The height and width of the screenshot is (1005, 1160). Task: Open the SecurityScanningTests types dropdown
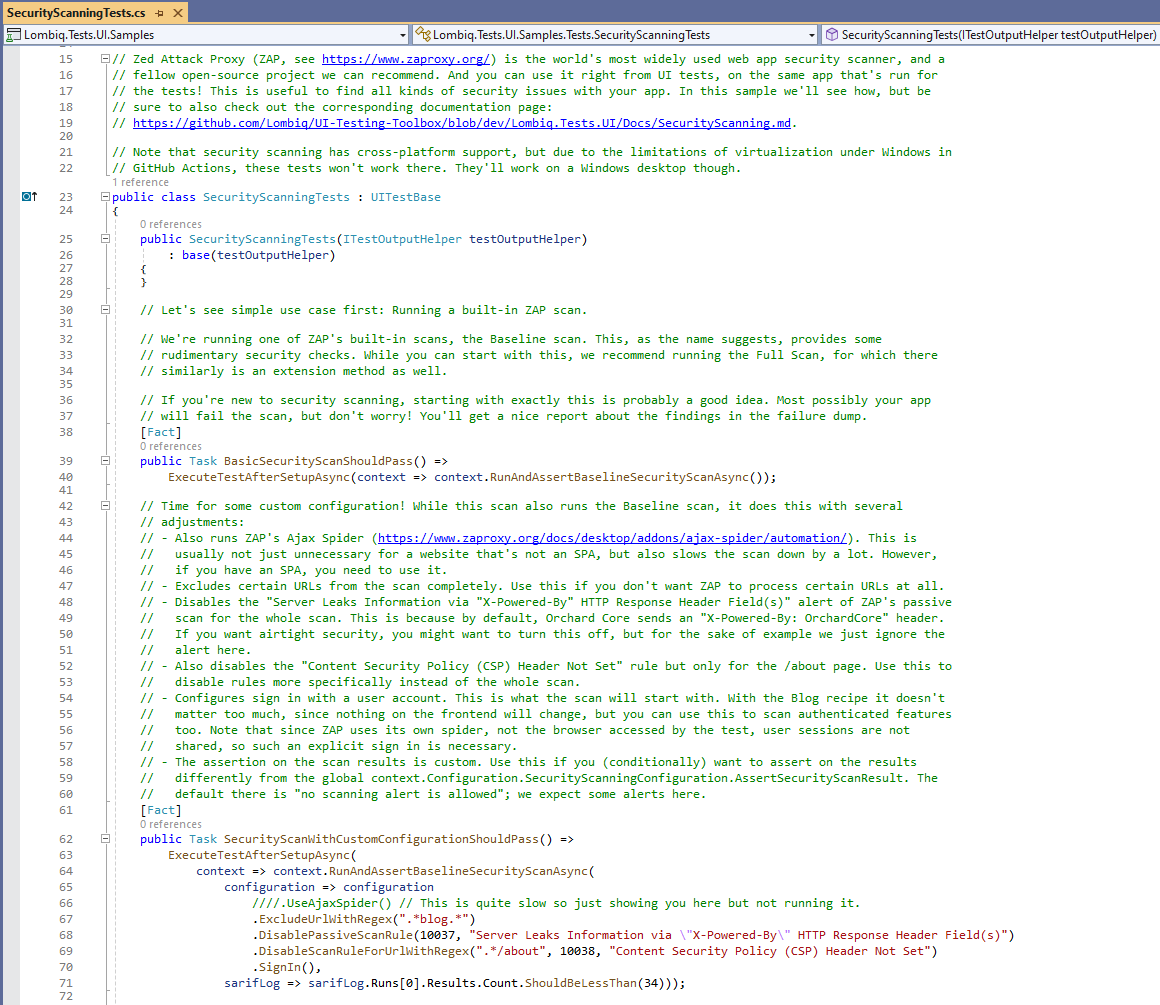616,35
